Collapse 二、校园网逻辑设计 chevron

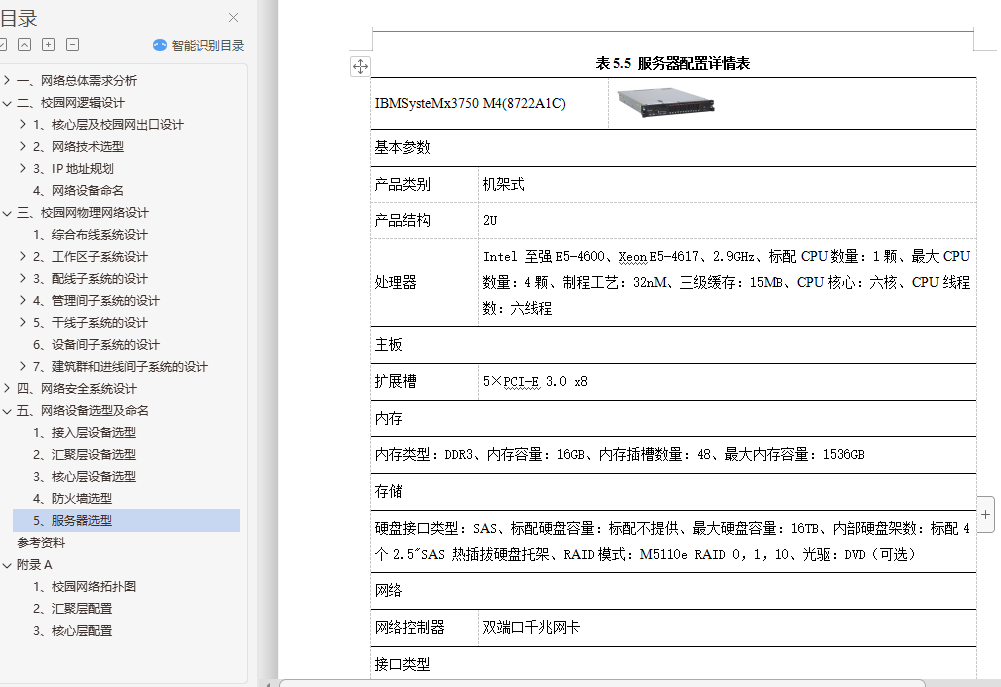7,103
